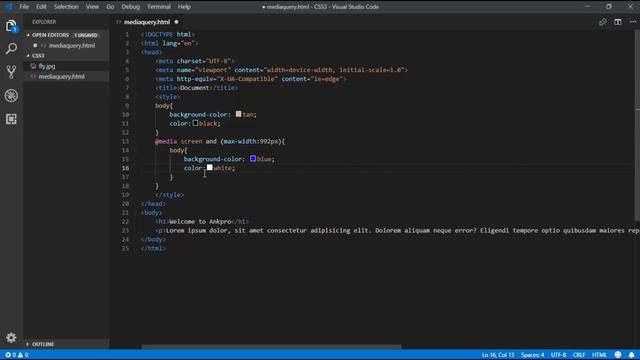
Task: Click the fly.jpg file icon
Action: [33, 66]
